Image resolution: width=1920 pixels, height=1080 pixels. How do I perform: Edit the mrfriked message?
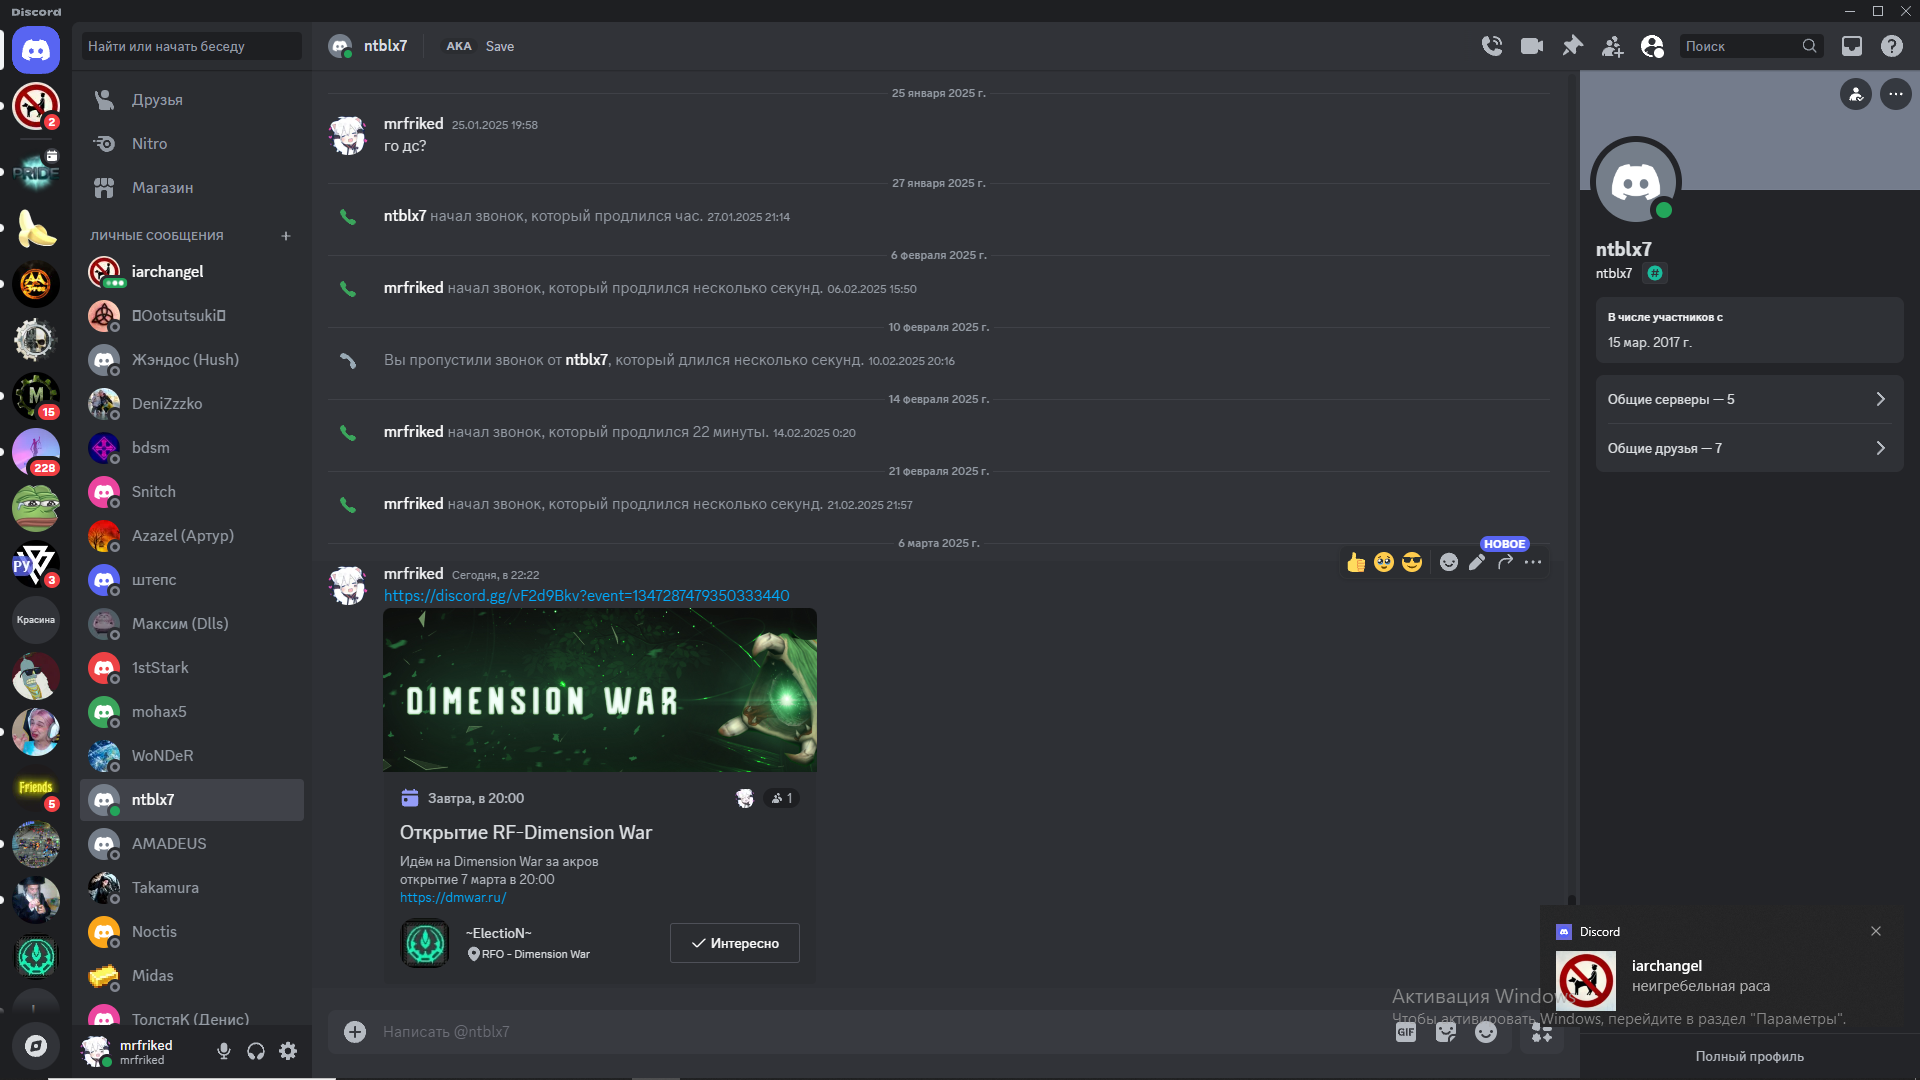[x=1477, y=562]
